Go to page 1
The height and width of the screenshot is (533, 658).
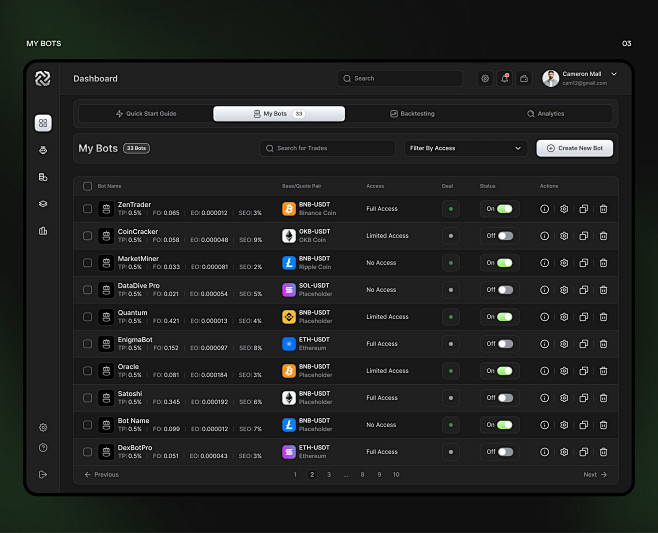click(x=295, y=475)
